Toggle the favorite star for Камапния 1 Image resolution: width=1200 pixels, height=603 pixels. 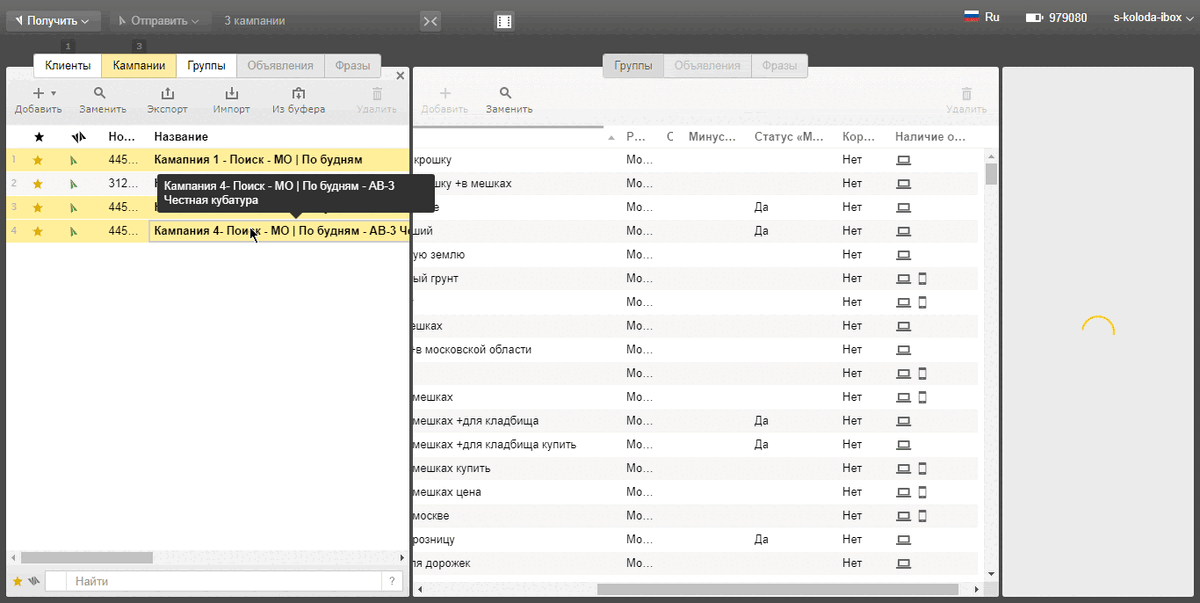click(38, 160)
